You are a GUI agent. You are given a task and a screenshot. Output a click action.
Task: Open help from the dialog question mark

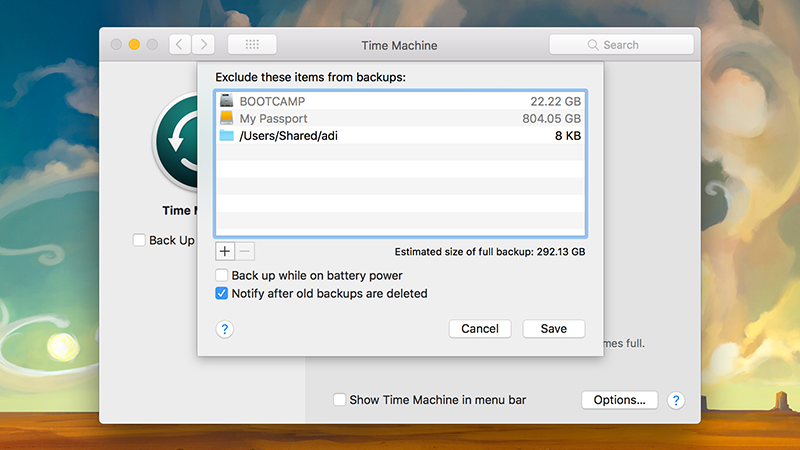224,329
